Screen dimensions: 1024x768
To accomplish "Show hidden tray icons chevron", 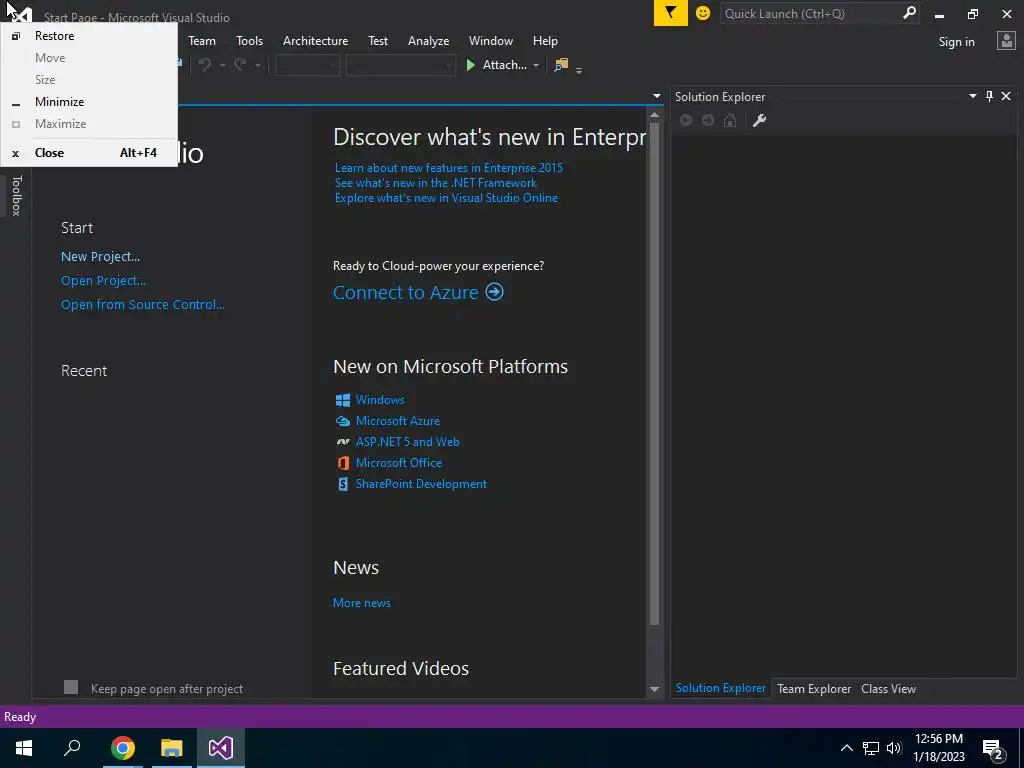I will pos(846,748).
